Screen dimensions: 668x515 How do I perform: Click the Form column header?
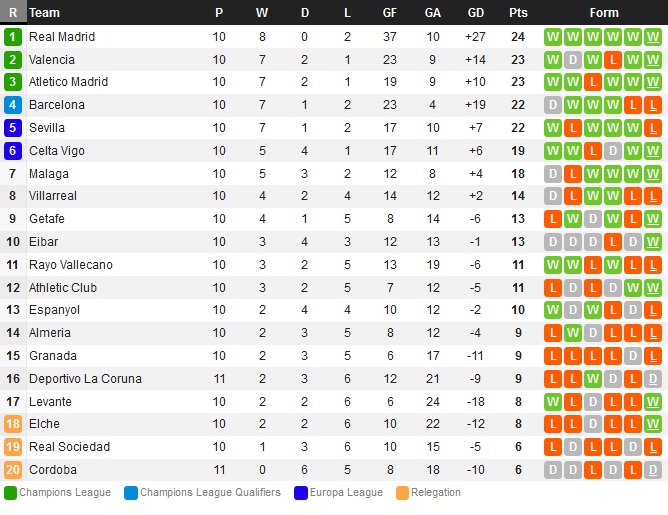pyautogui.click(x=604, y=13)
